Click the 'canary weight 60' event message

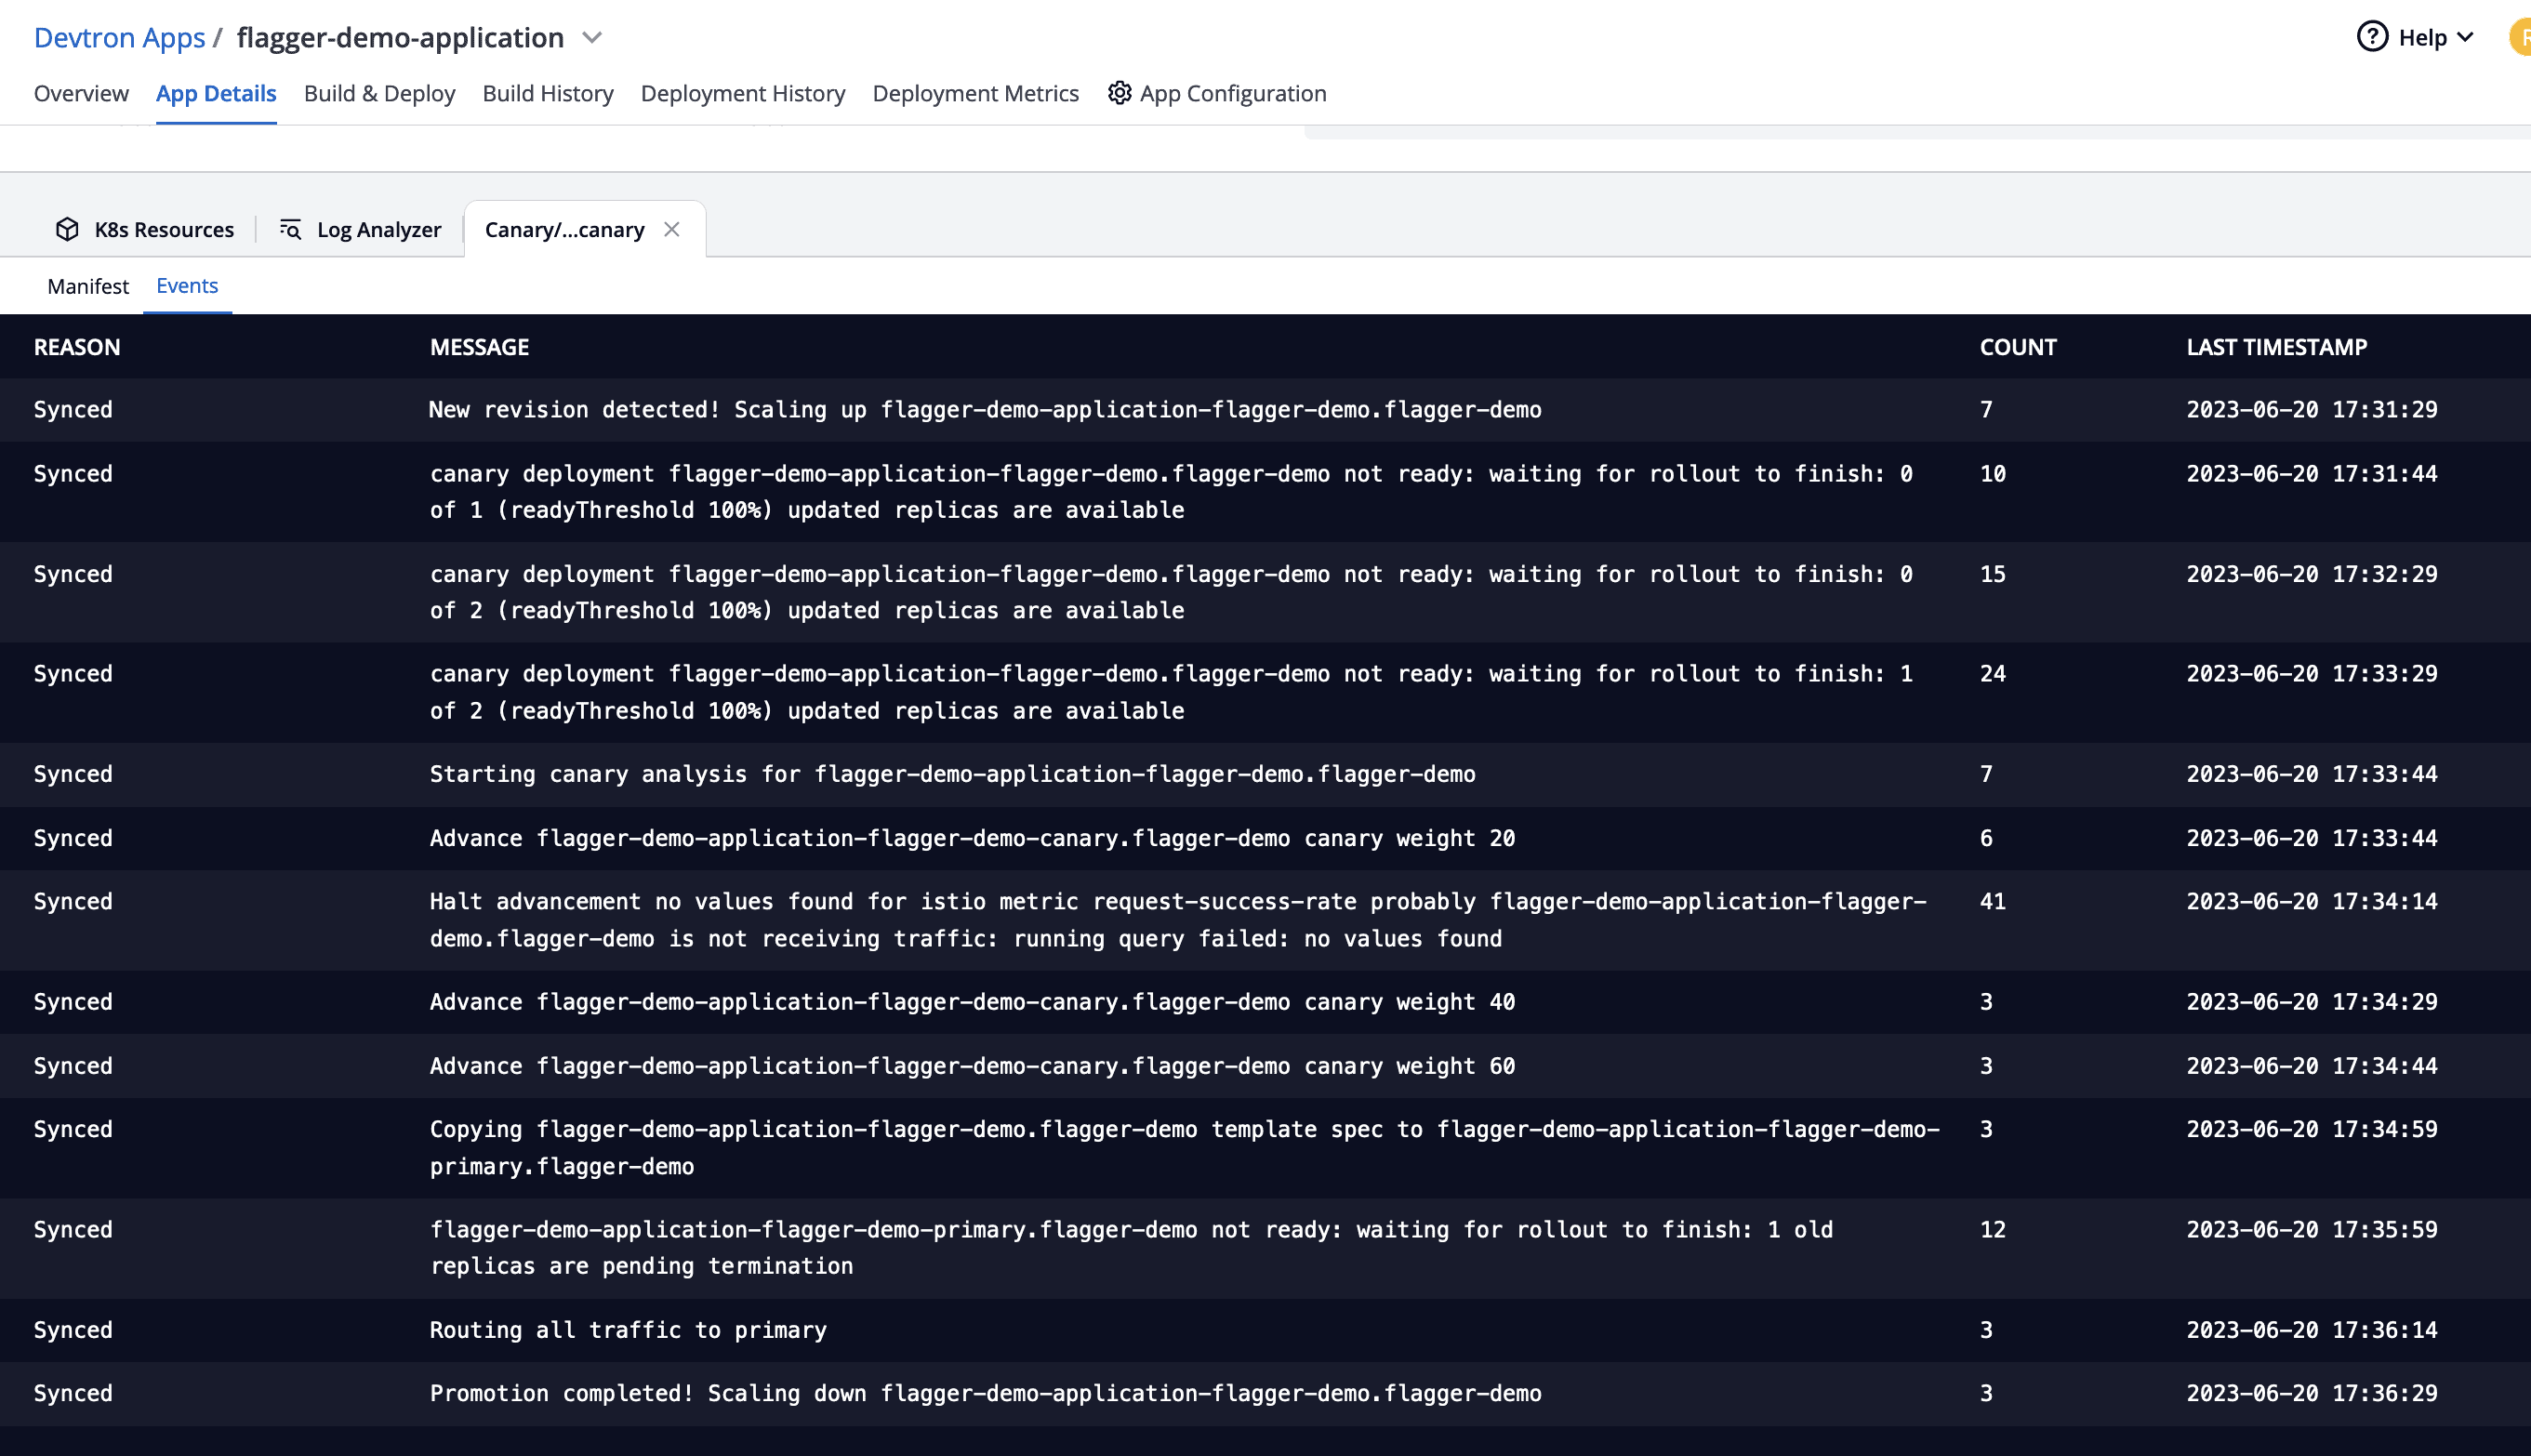[973, 1066]
